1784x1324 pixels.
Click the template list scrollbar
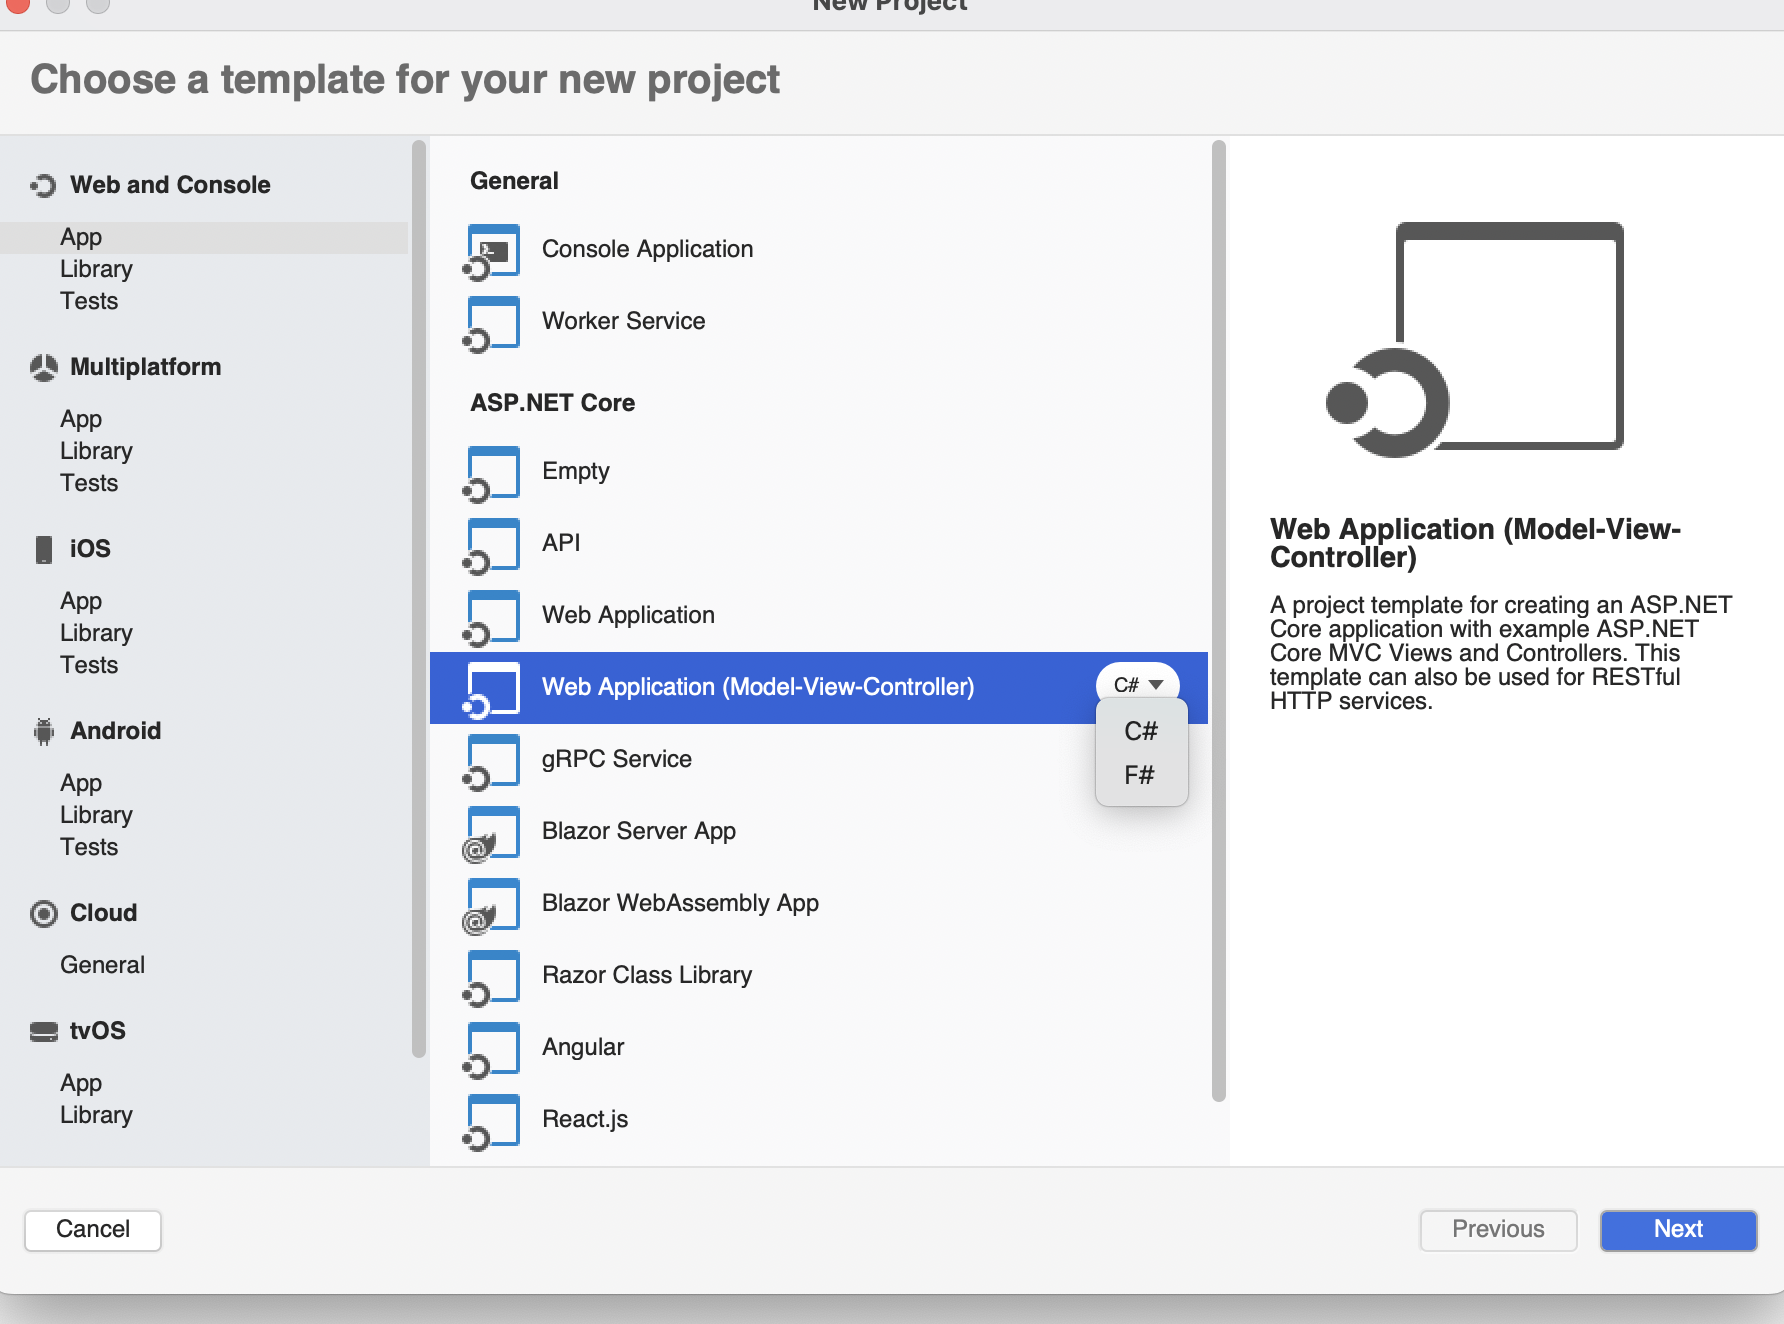[x=1218, y=620]
